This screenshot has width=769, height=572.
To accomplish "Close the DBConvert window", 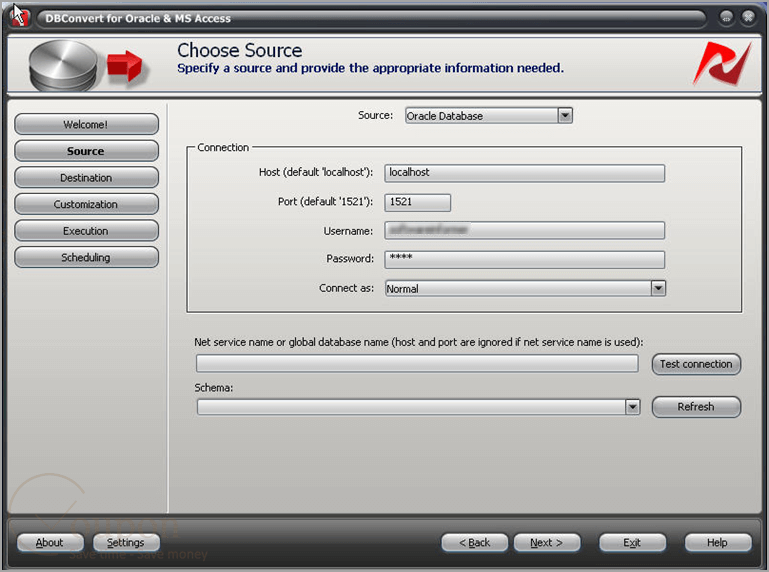I will (x=748, y=18).
